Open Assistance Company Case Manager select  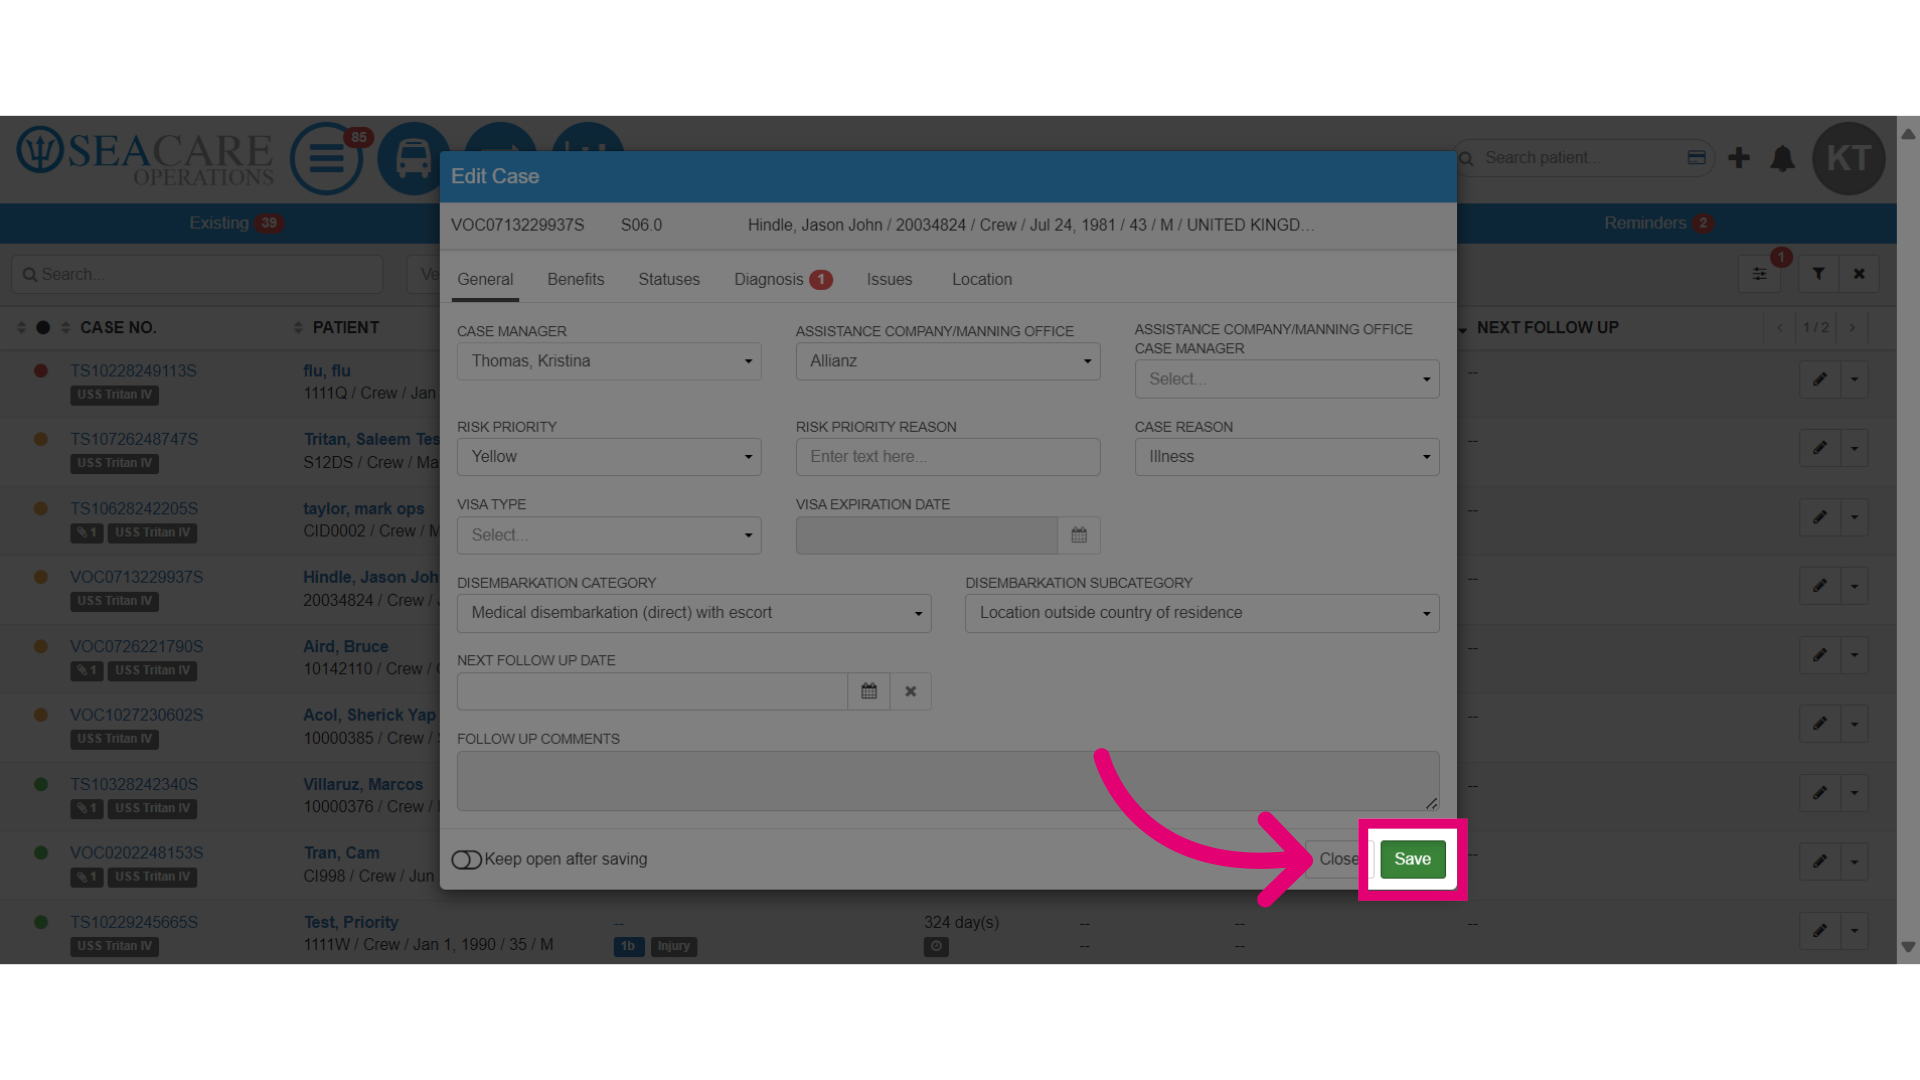click(x=1286, y=379)
